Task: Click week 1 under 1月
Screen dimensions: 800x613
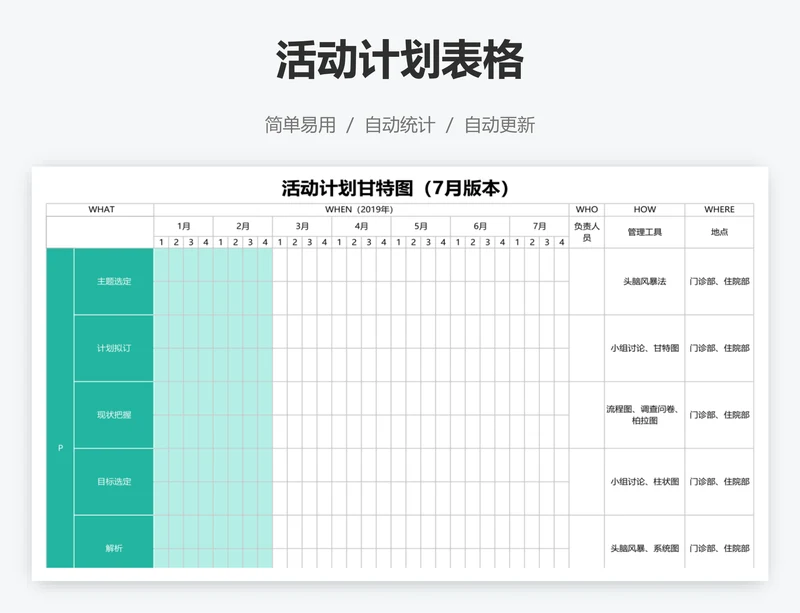Action: click(x=161, y=242)
